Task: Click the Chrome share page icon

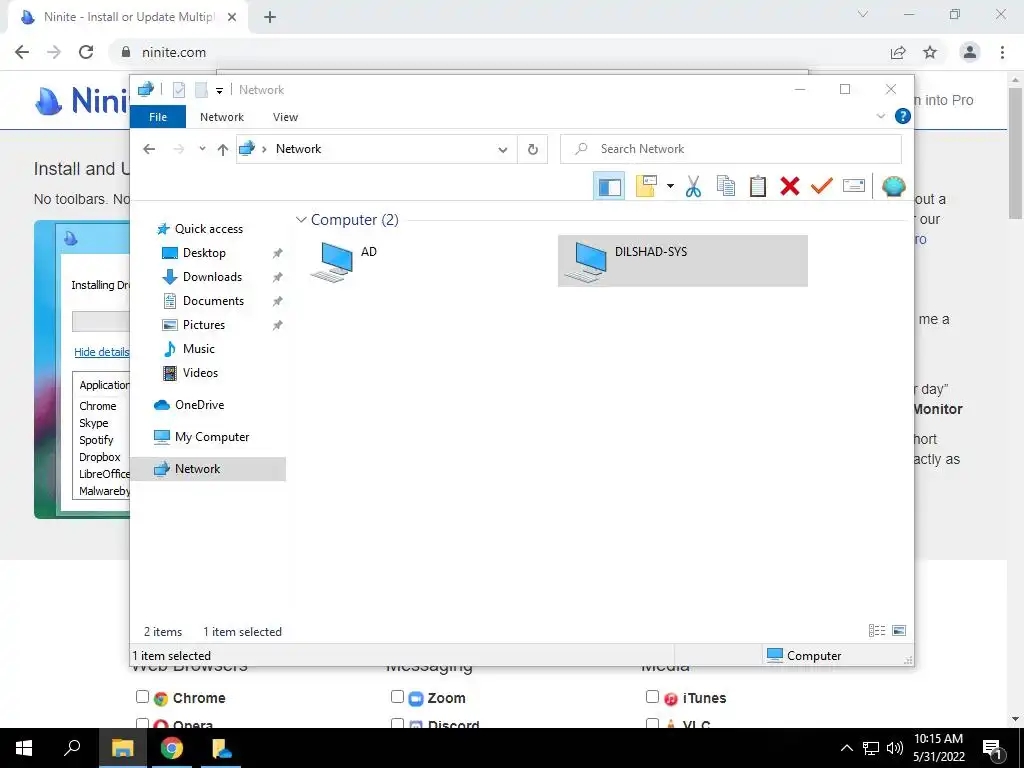Action: click(898, 52)
